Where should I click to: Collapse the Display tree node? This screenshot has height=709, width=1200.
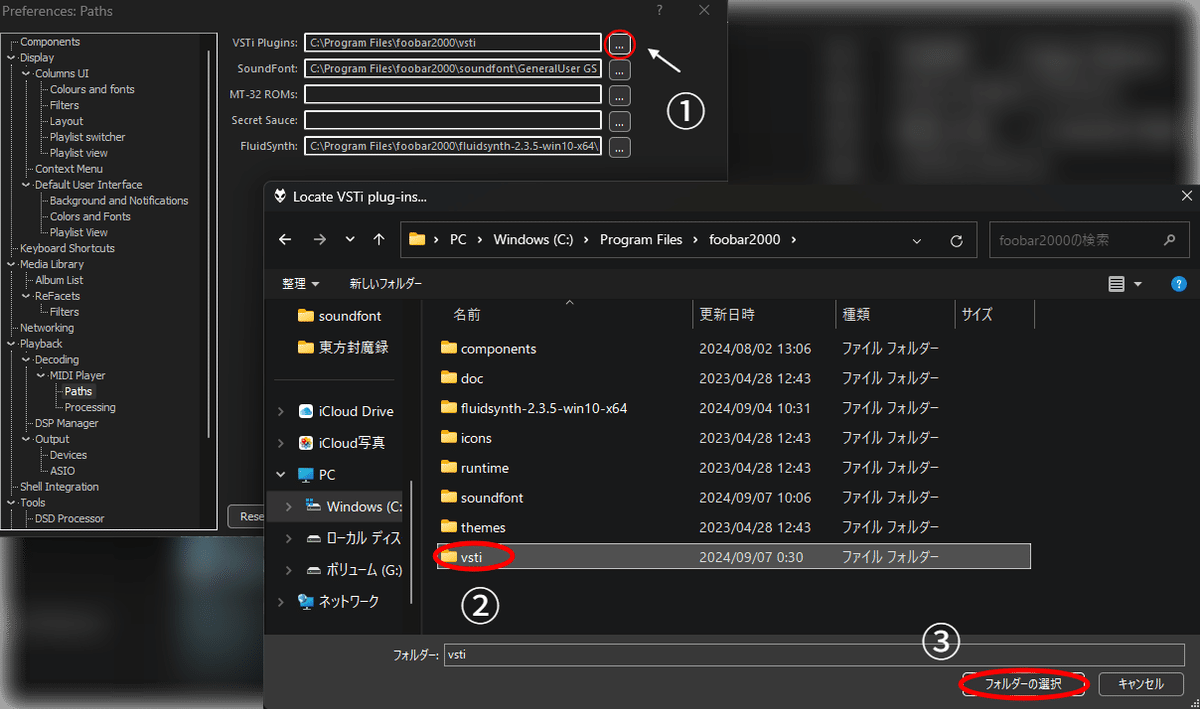click(x=12, y=58)
